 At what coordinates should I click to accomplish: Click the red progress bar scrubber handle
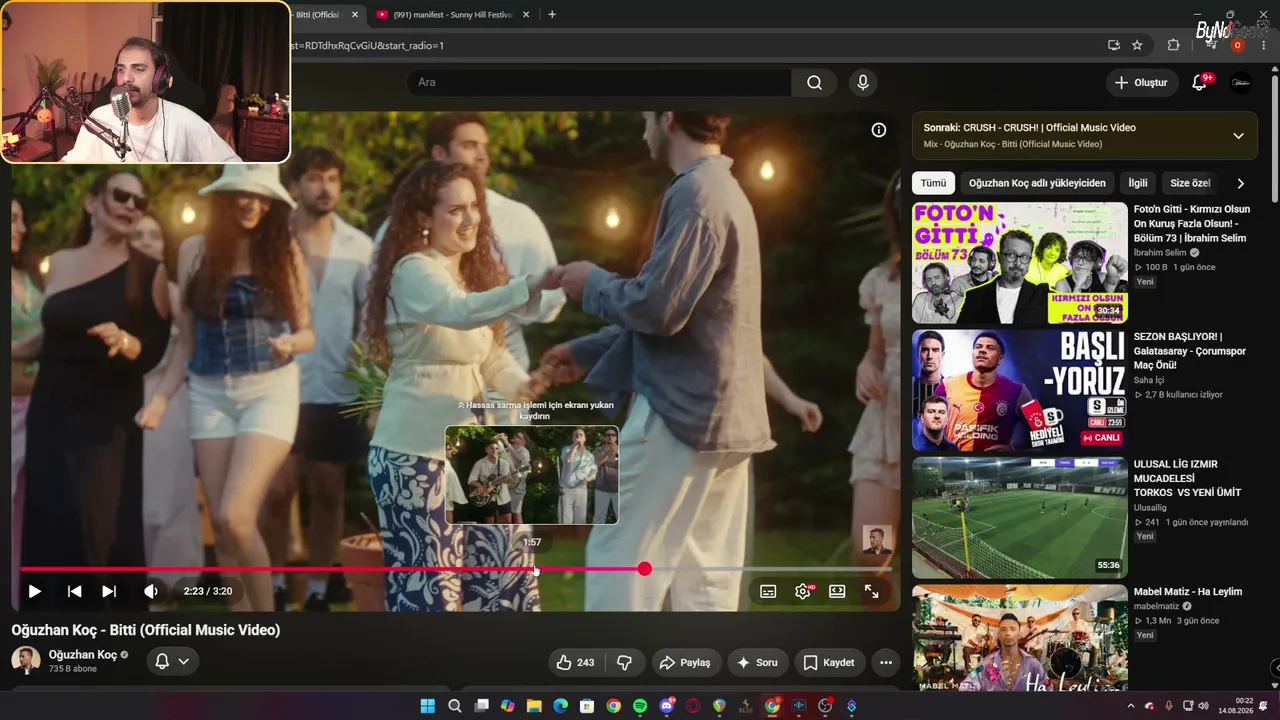pyautogui.click(x=645, y=568)
